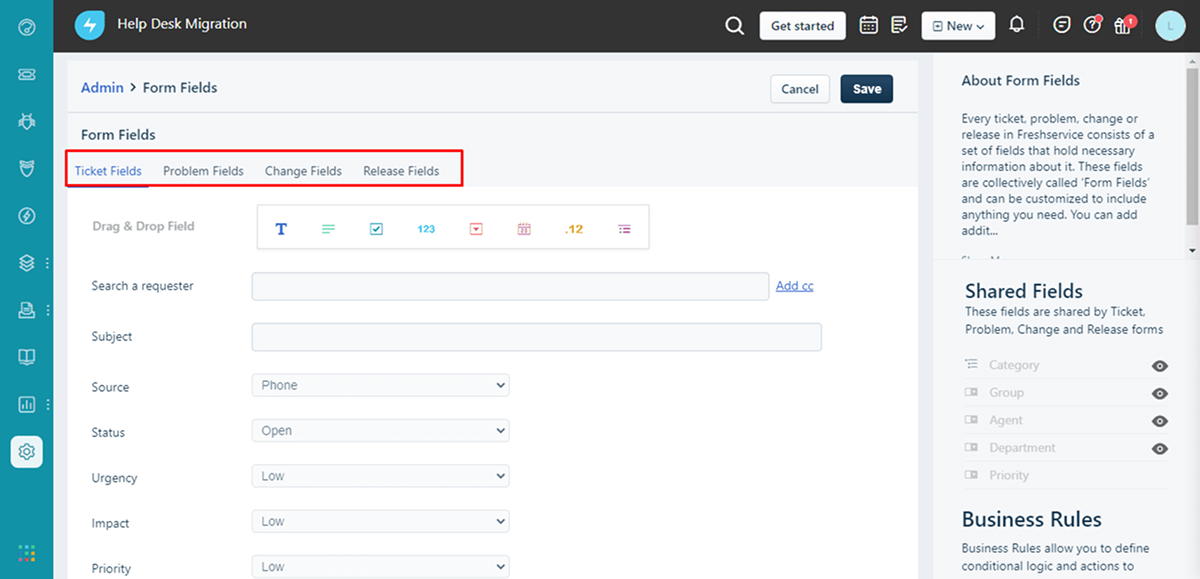Save the Form Fields changes
This screenshot has height=579, width=1200.
click(866, 88)
